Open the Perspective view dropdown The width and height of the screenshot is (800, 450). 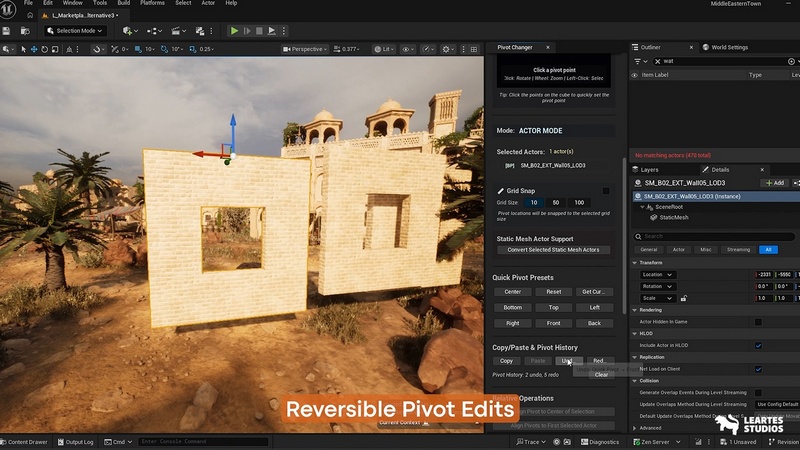[x=305, y=49]
